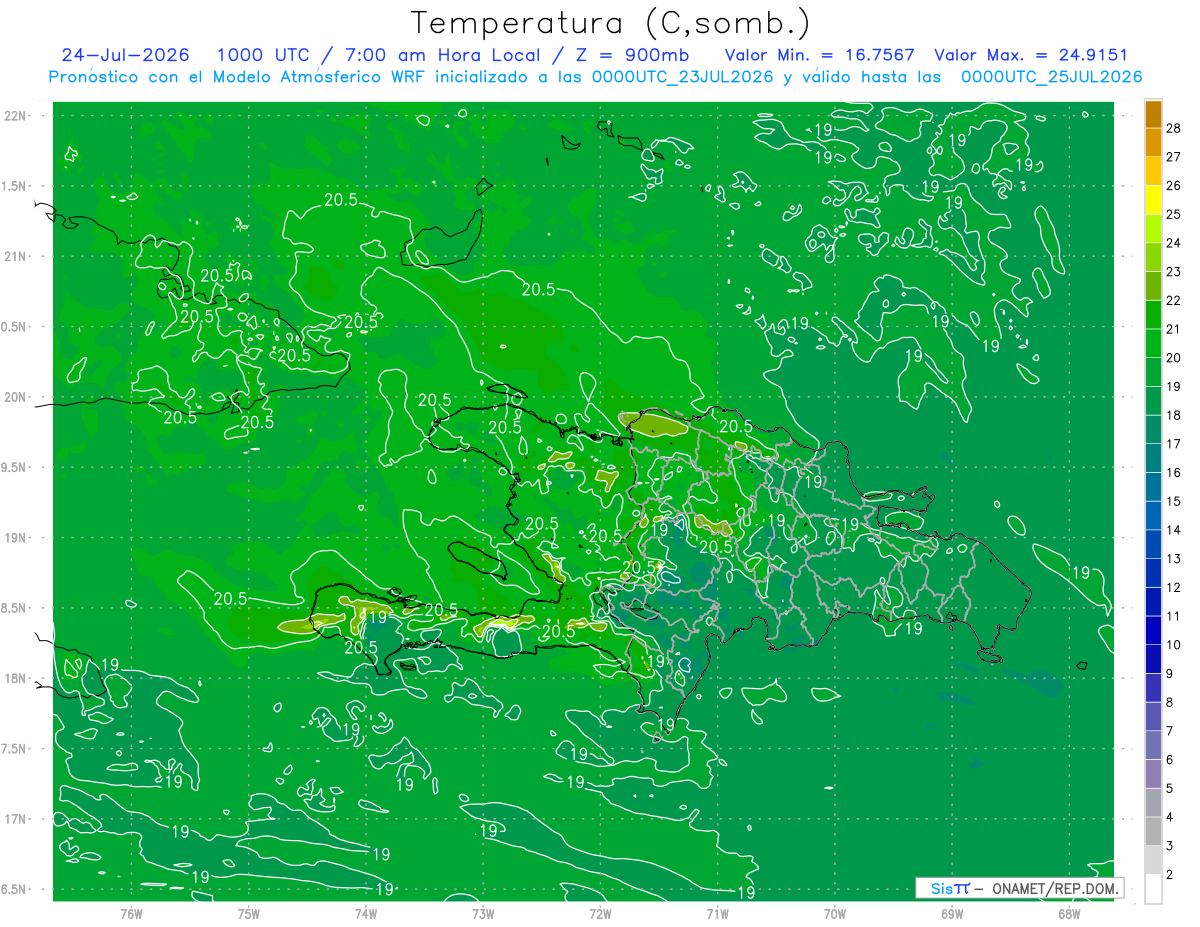Click the 15 label on the color scale
This screenshot has height=927, width=1200.
[1174, 501]
